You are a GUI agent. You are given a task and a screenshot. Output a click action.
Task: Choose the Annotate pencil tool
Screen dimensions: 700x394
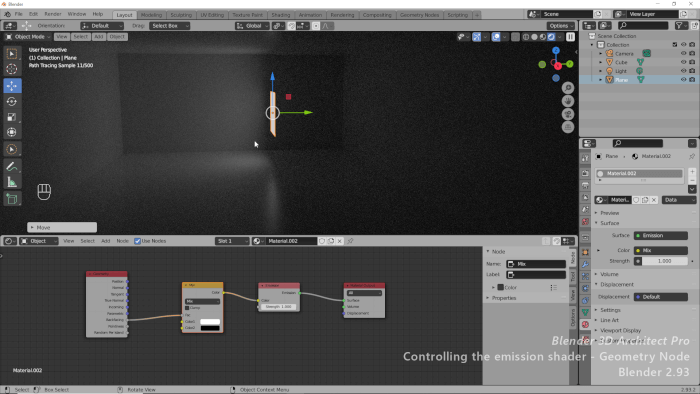point(12,166)
